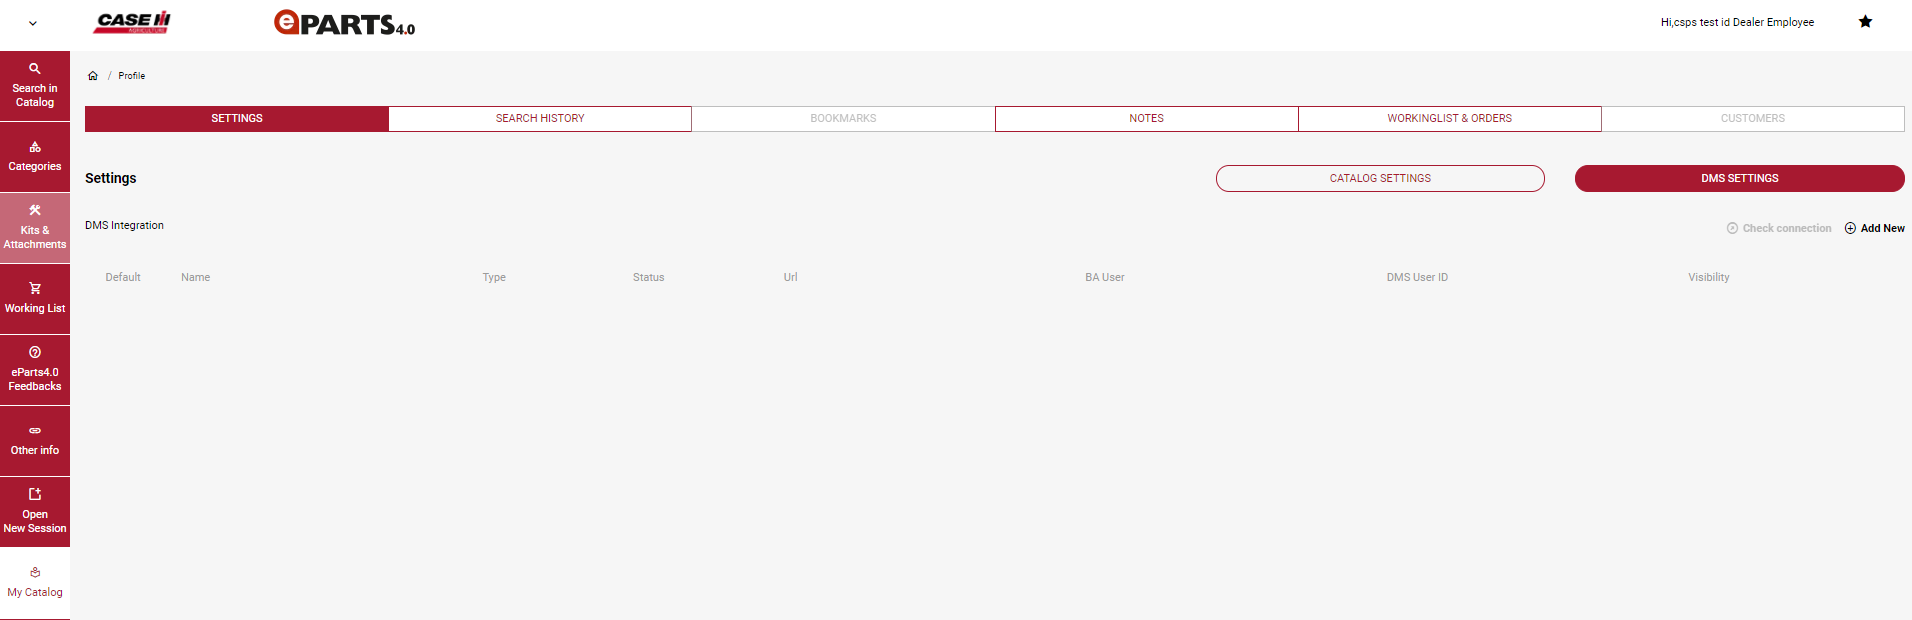
Task: Click Open New Session icon
Action: [x=35, y=495]
